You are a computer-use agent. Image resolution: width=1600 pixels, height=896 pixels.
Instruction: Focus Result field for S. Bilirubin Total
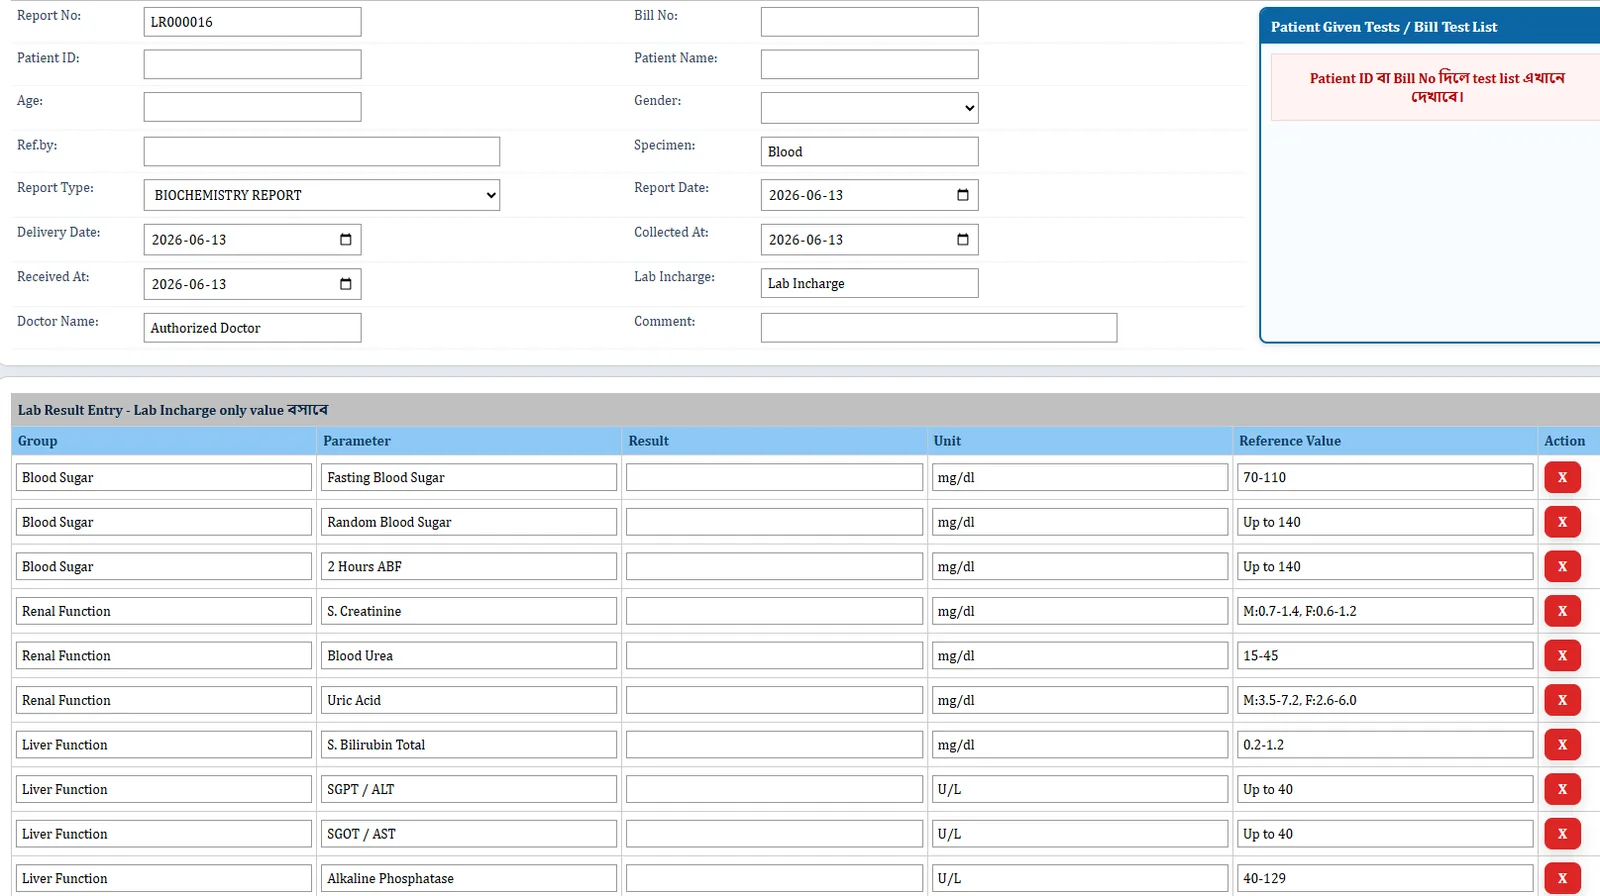pyautogui.click(x=774, y=745)
